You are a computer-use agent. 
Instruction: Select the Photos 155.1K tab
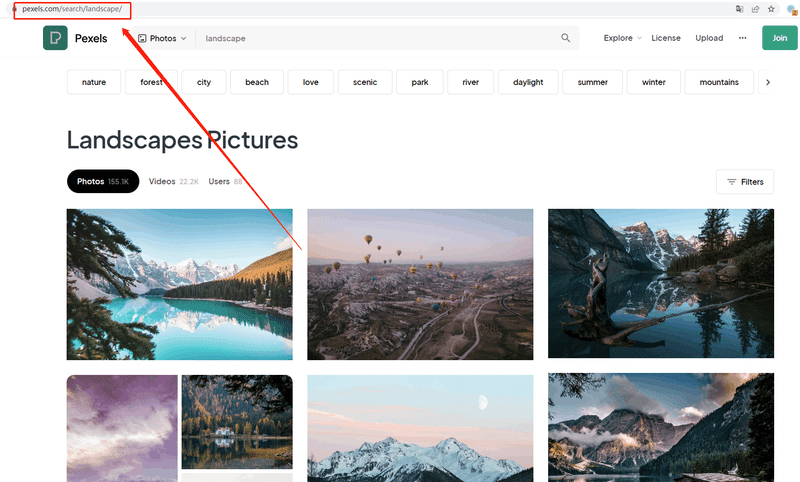click(103, 181)
